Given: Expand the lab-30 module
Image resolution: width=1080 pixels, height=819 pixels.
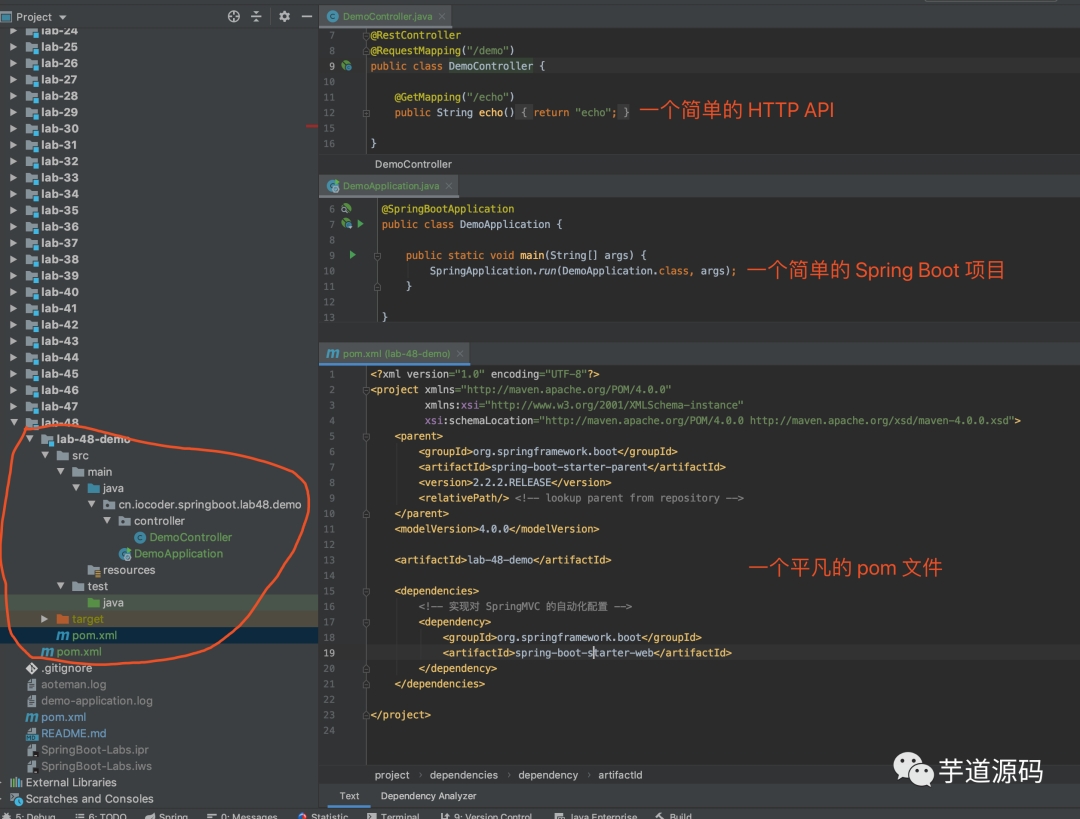Looking at the screenshot, I should point(13,129).
